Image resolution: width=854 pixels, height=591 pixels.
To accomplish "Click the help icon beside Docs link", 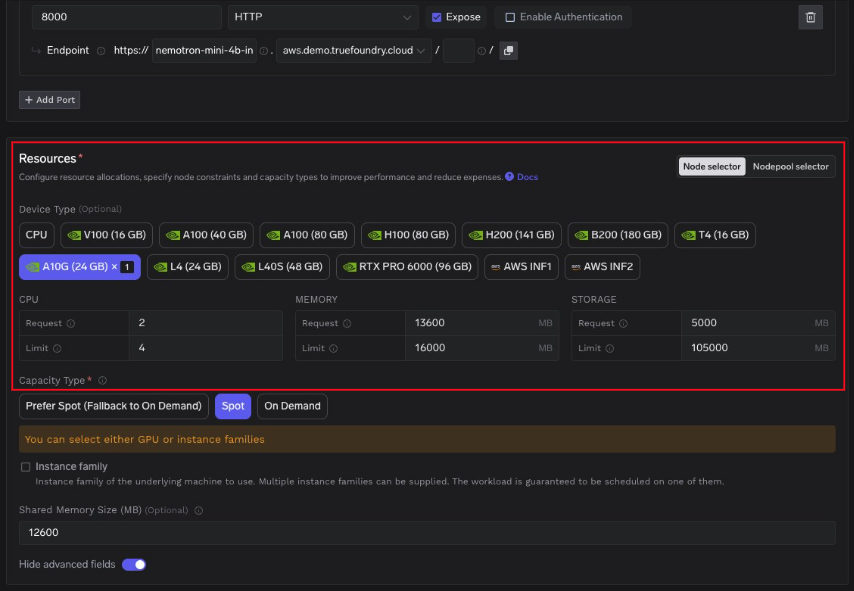I will click(509, 176).
